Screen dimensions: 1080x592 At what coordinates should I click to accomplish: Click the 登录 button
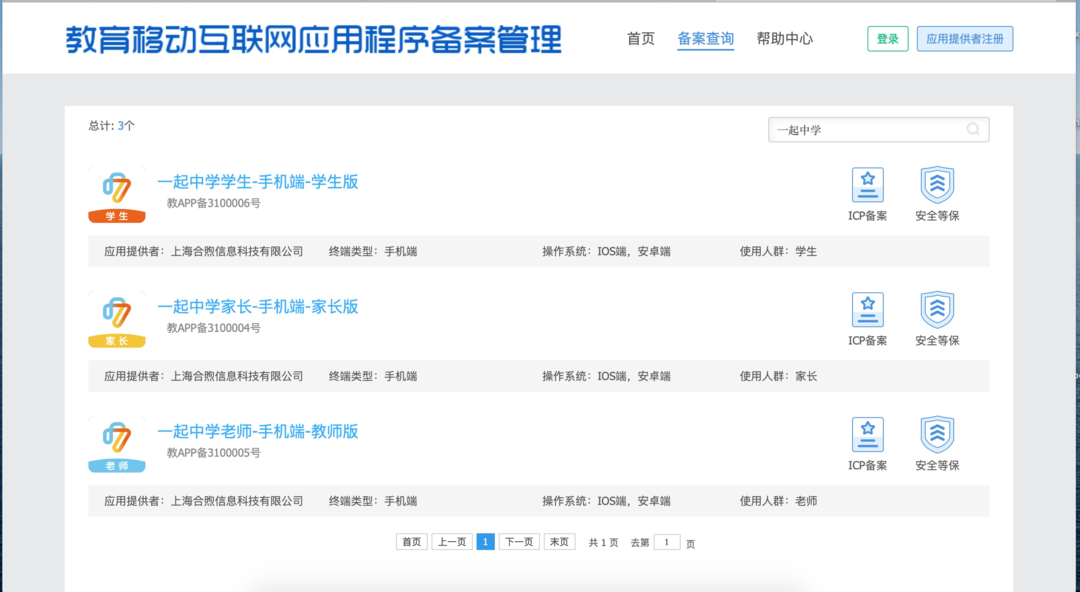tap(888, 39)
